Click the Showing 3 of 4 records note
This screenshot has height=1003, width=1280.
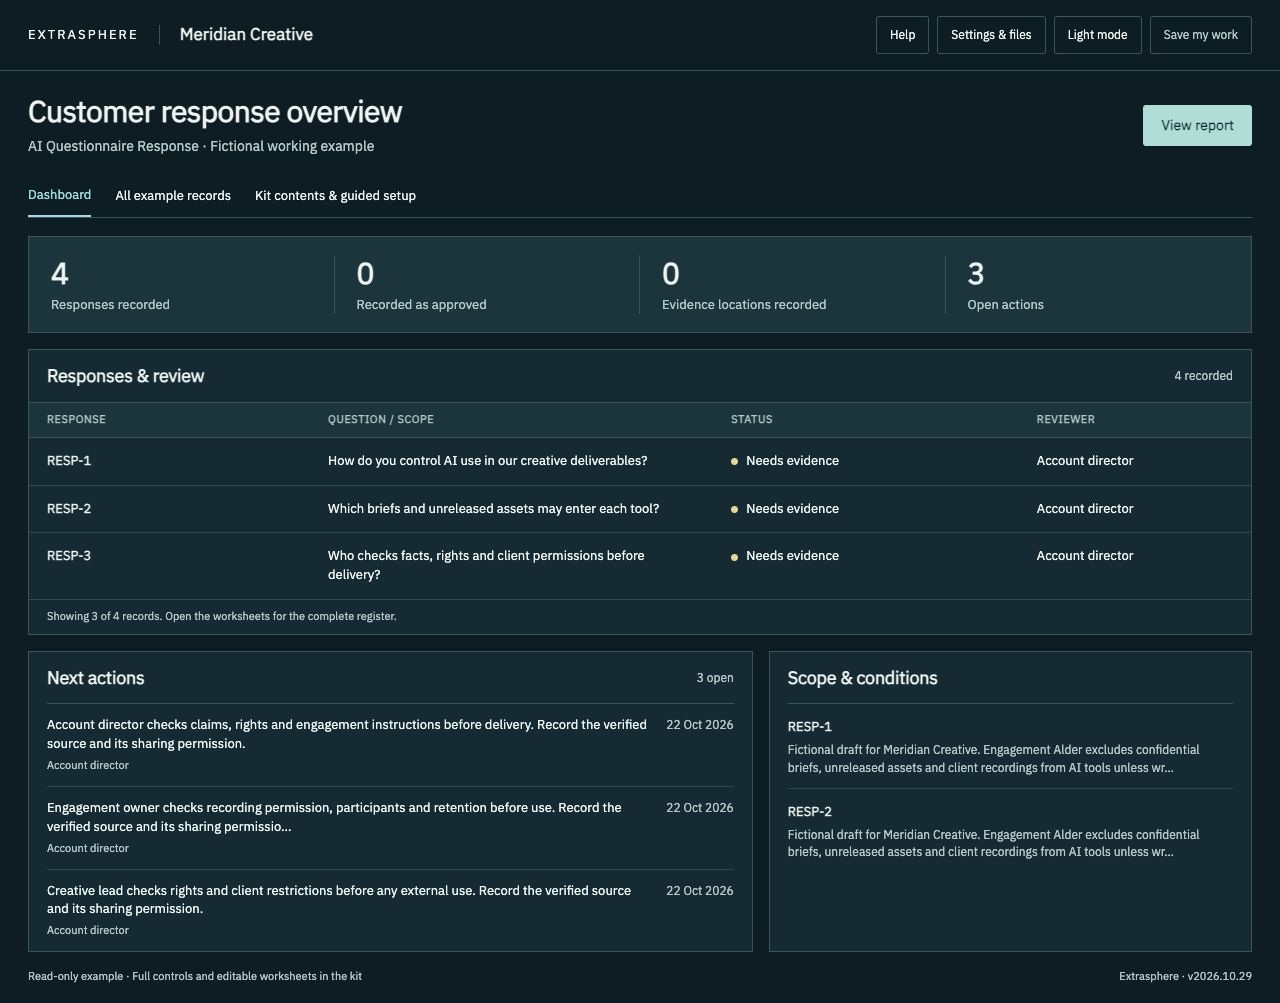(222, 616)
